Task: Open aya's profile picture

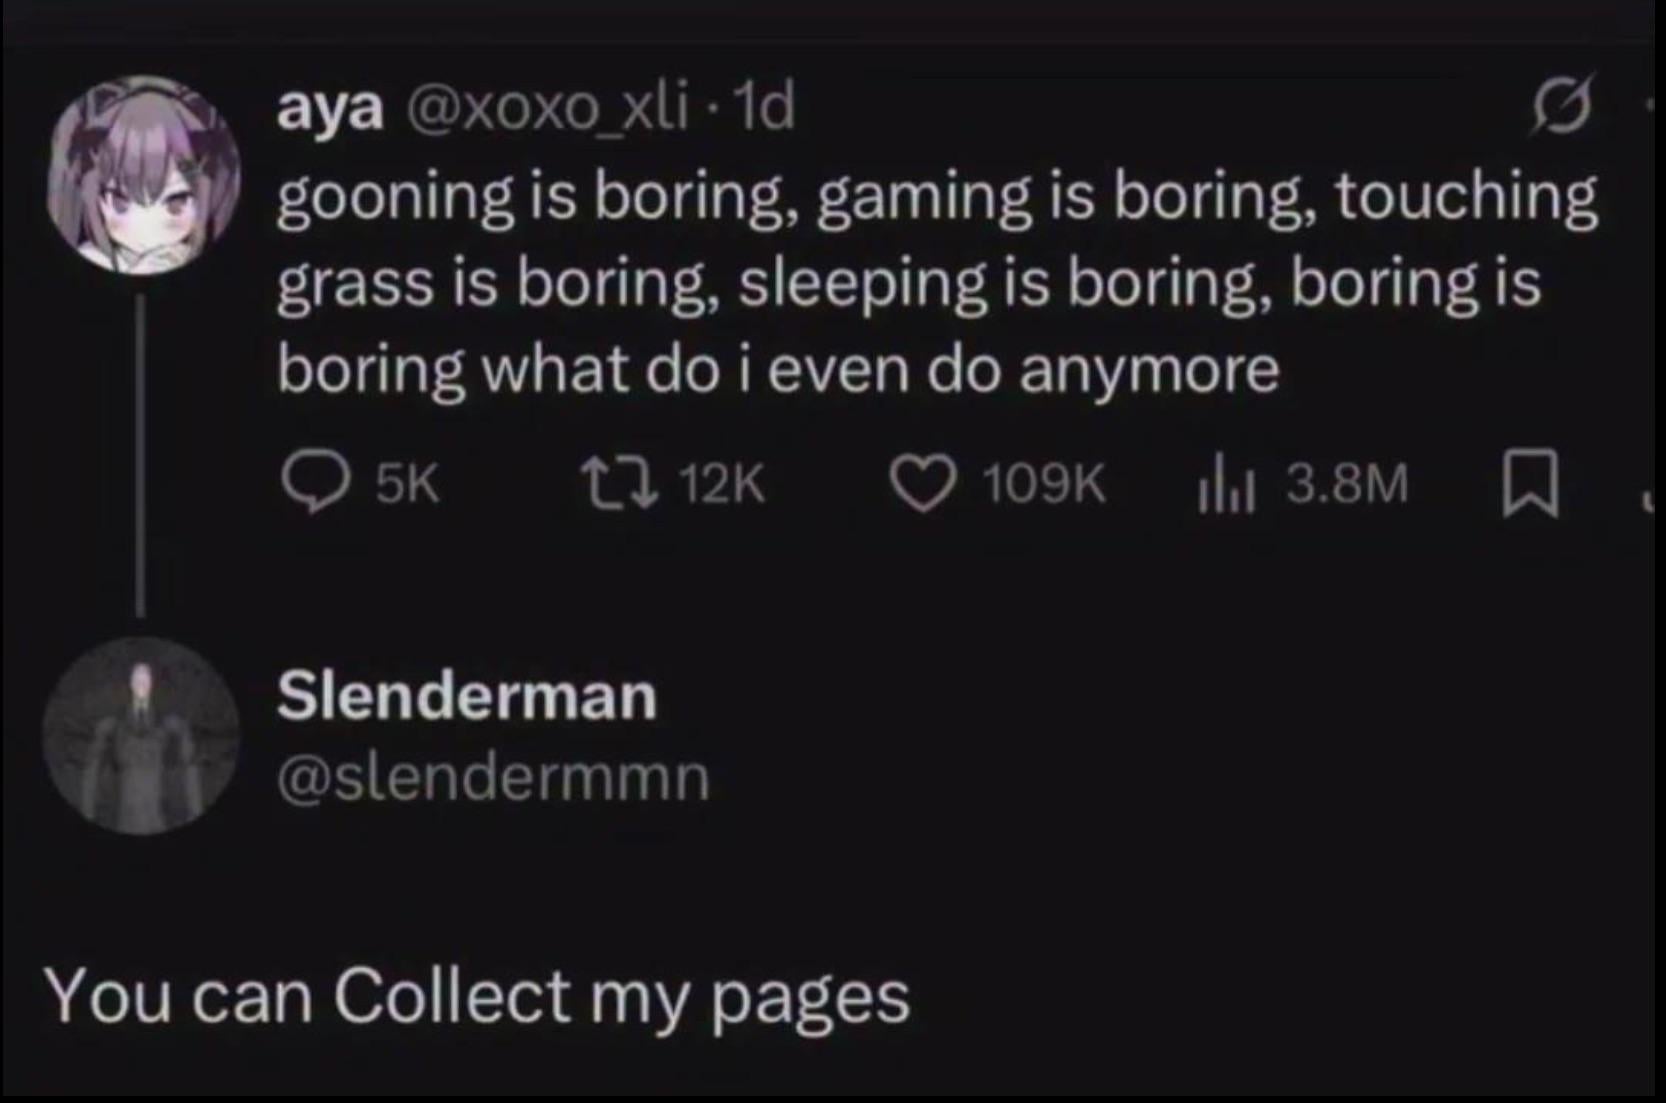Action: pos(143,174)
